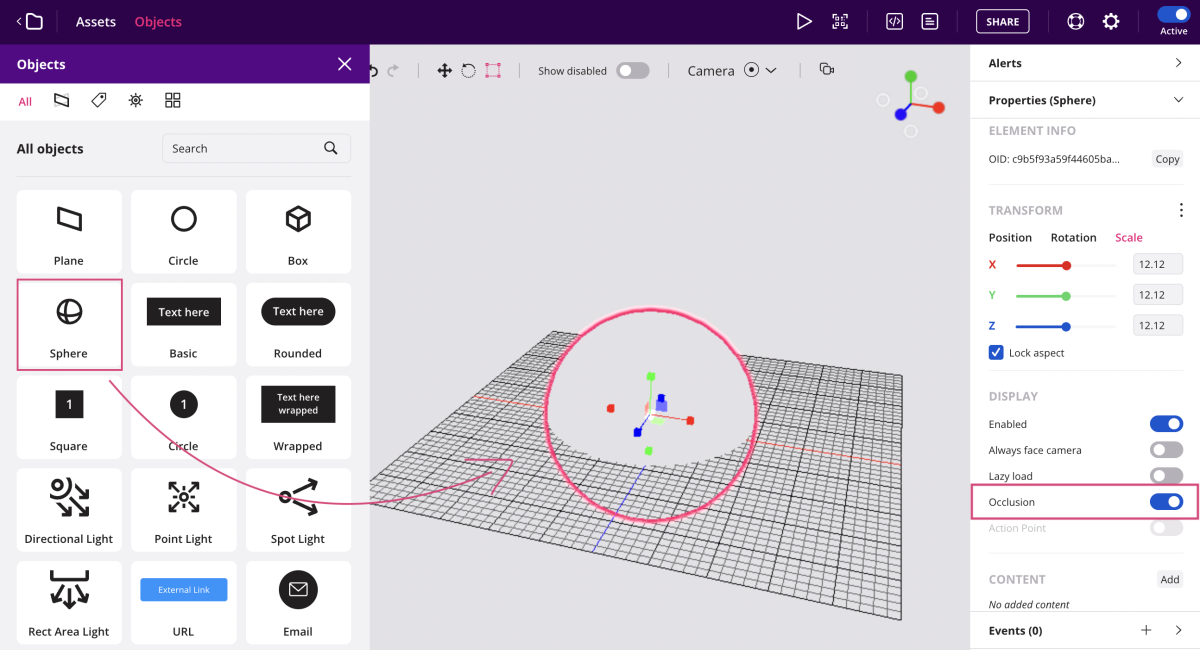
Task: Turn off the Occlusion display toggle
Action: tap(1167, 501)
